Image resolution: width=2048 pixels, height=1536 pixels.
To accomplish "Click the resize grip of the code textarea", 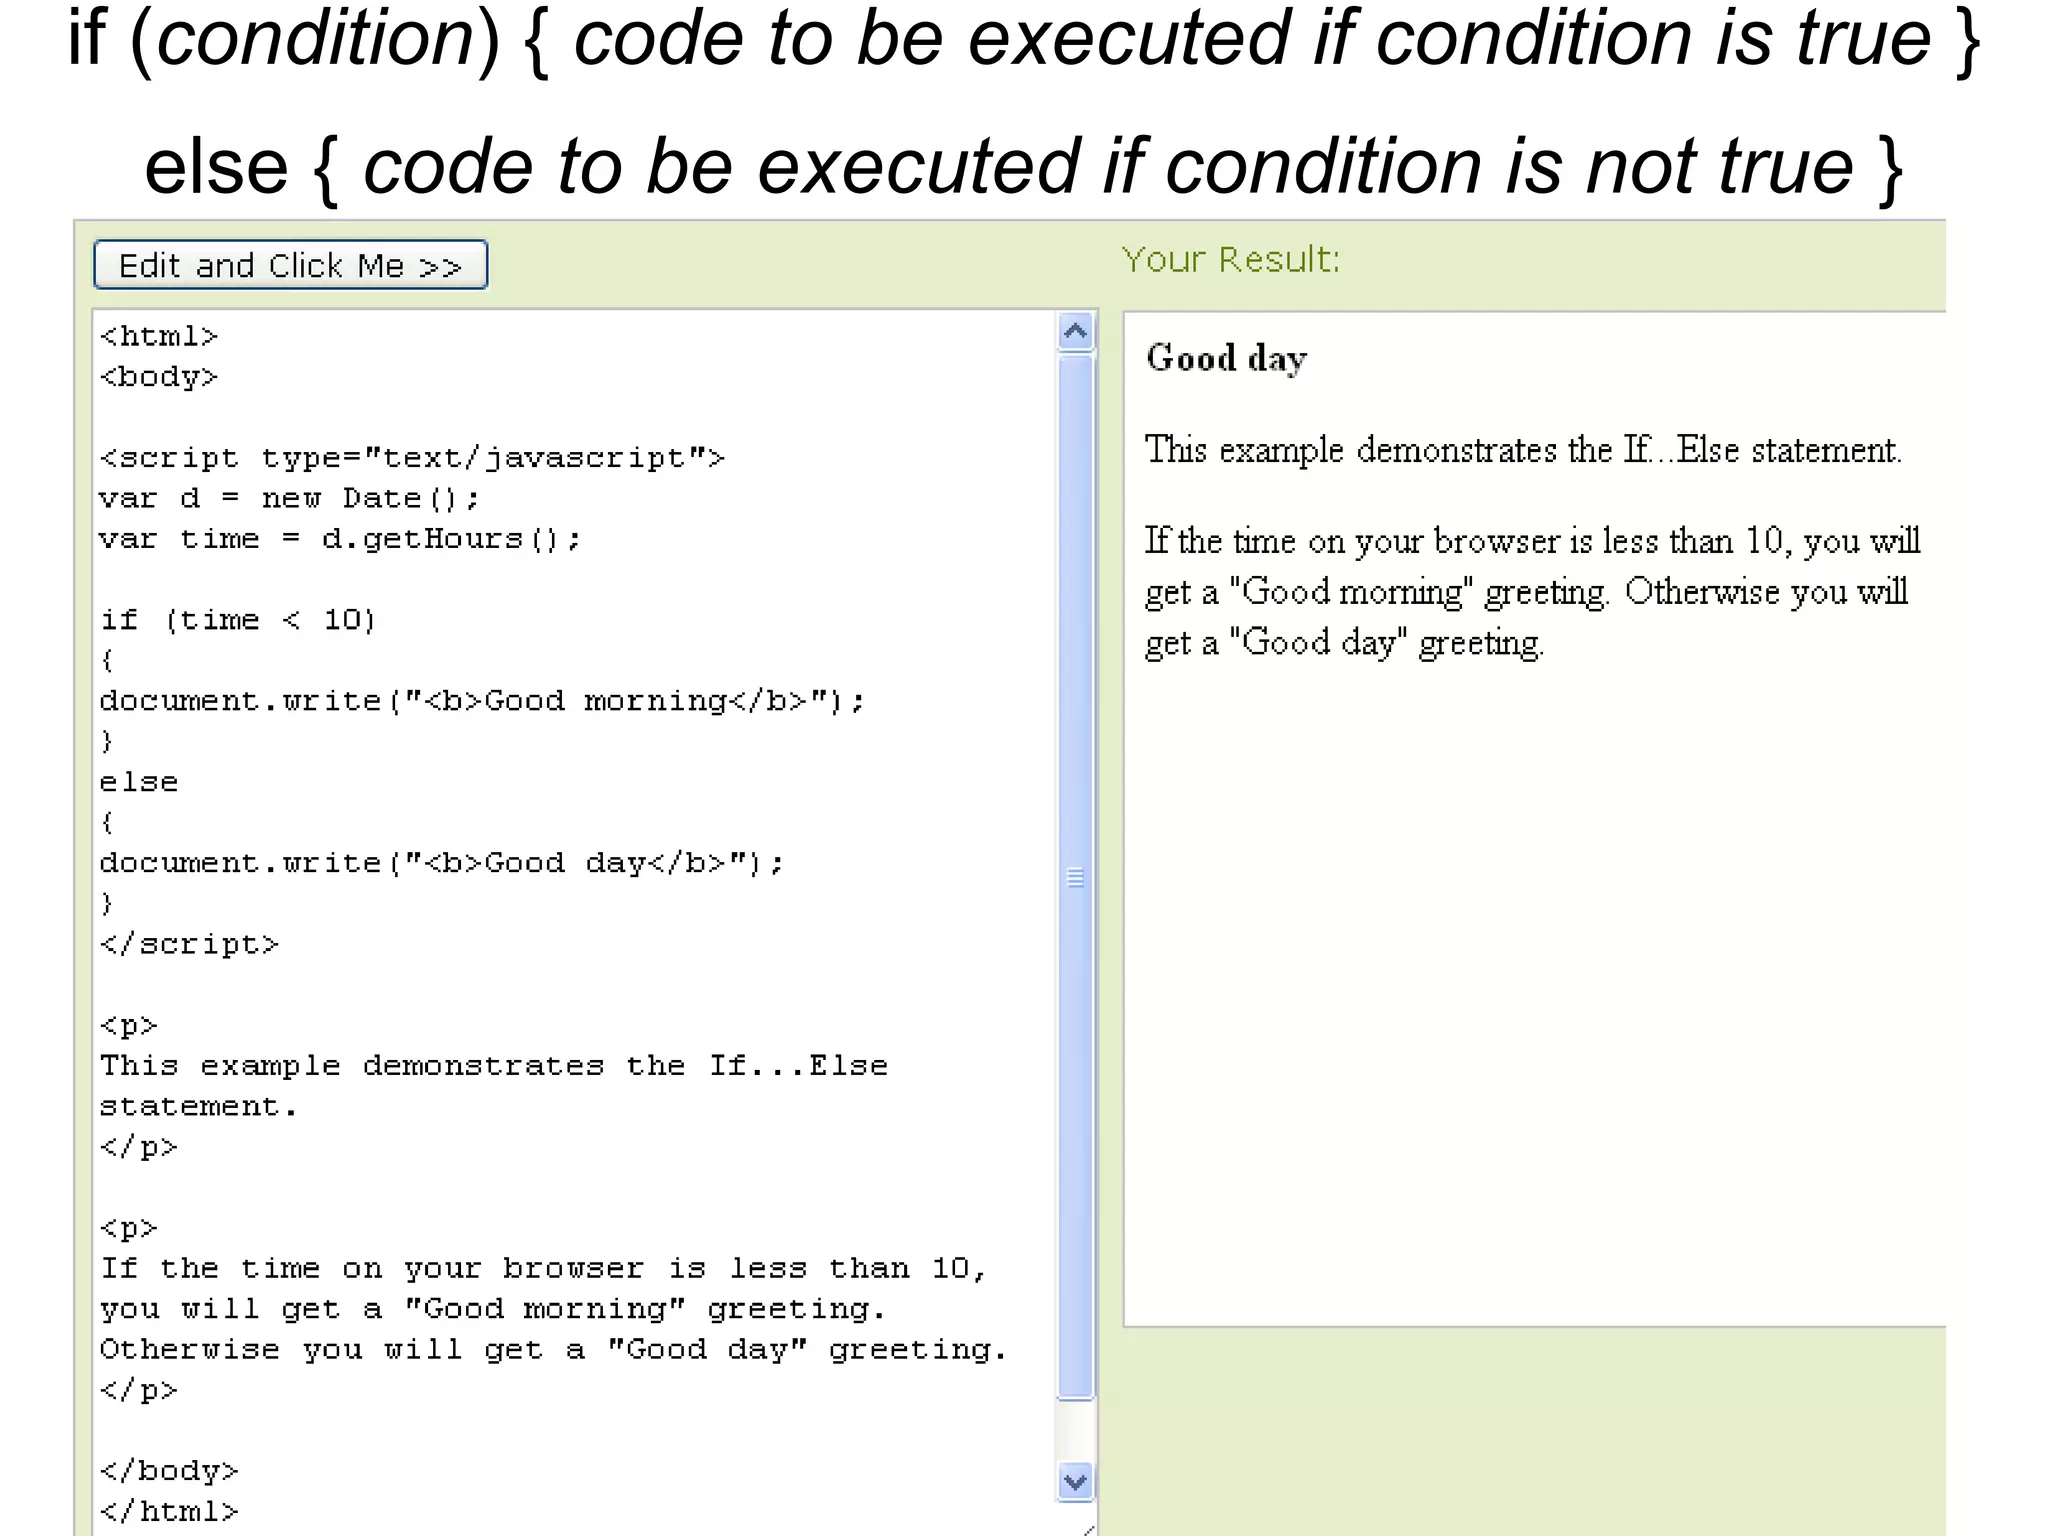I will click(x=1088, y=1528).
